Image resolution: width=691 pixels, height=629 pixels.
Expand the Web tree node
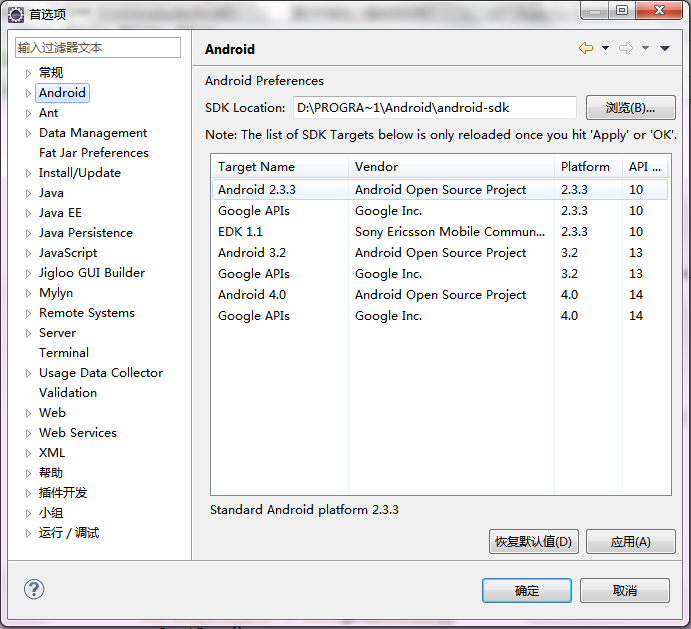(x=28, y=413)
